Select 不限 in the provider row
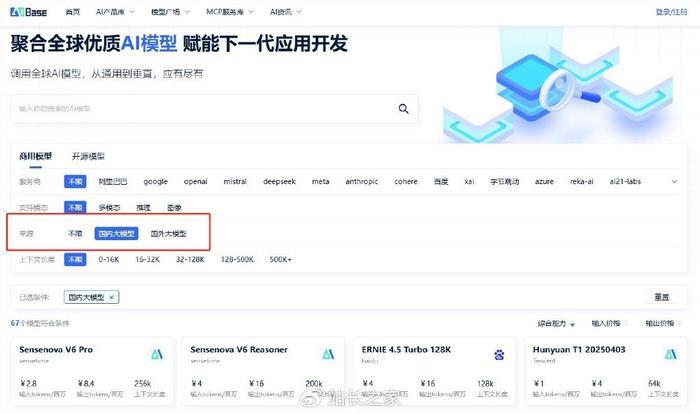The image size is (700, 414). tap(75, 181)
